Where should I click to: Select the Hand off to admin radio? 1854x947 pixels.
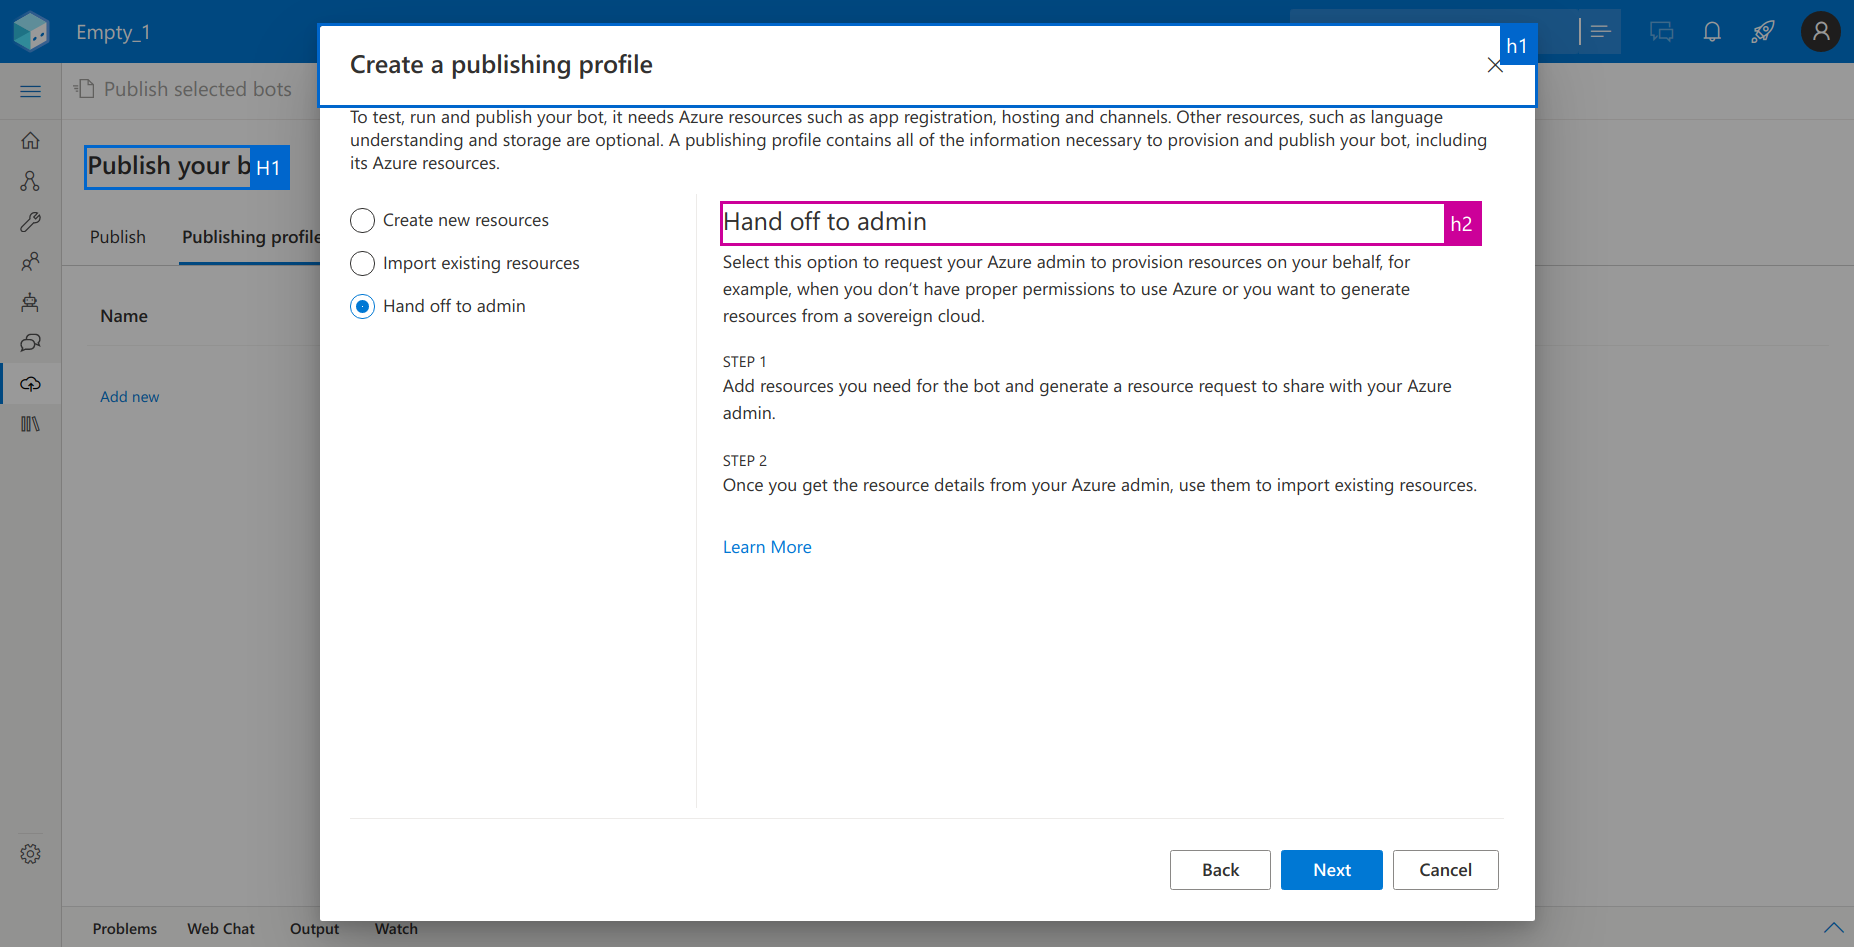click(362, 306)
